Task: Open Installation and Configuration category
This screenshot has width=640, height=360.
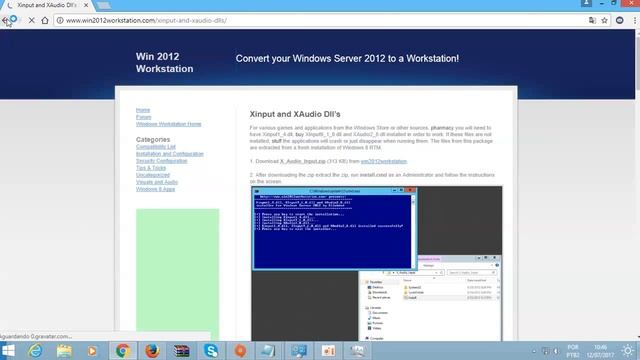Action: 170,154
